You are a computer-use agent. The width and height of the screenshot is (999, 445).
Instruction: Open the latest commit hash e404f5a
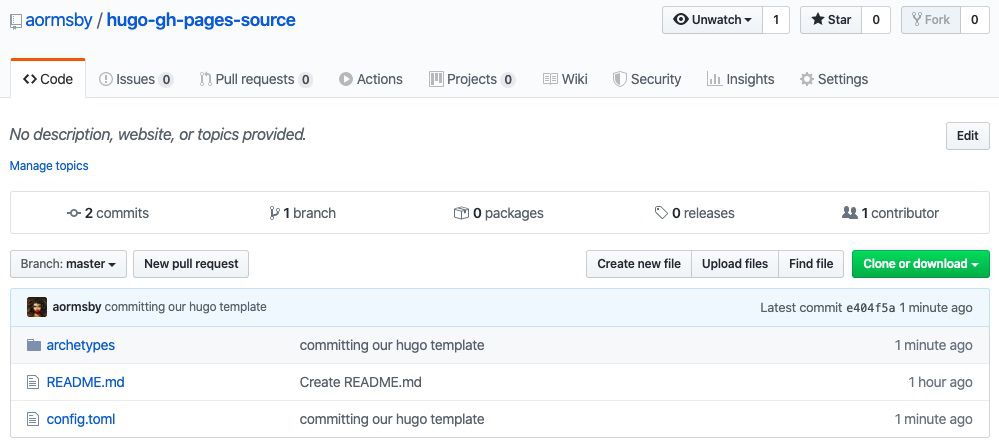pyautogui.click(x=870, y=308)
